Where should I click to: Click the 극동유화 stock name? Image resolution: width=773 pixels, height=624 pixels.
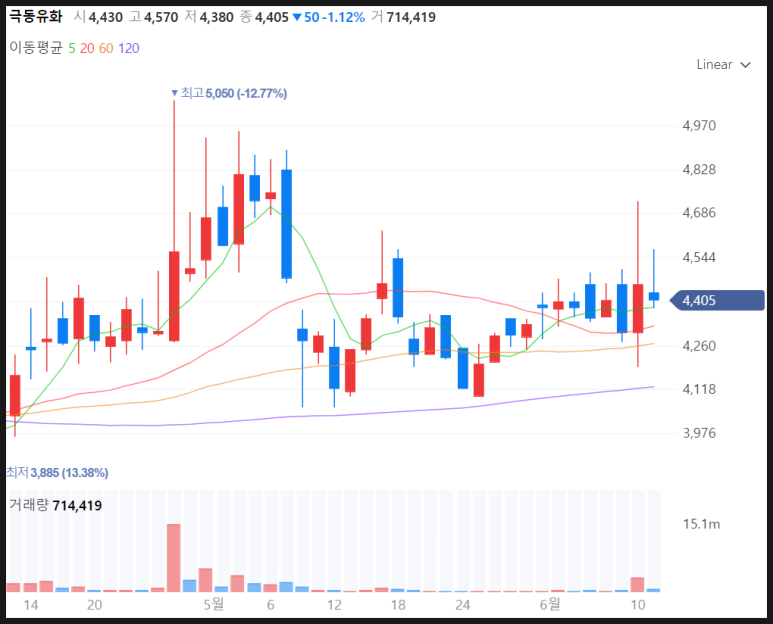(x=36, y=17)
